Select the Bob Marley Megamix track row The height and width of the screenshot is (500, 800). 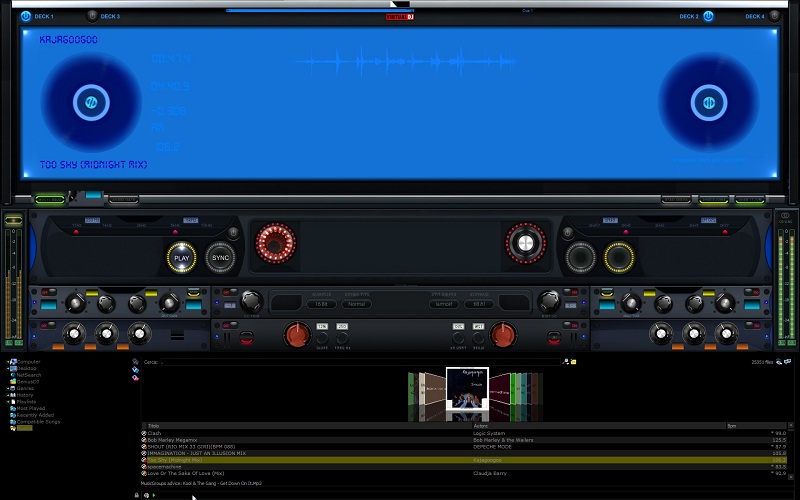[464, 440]
